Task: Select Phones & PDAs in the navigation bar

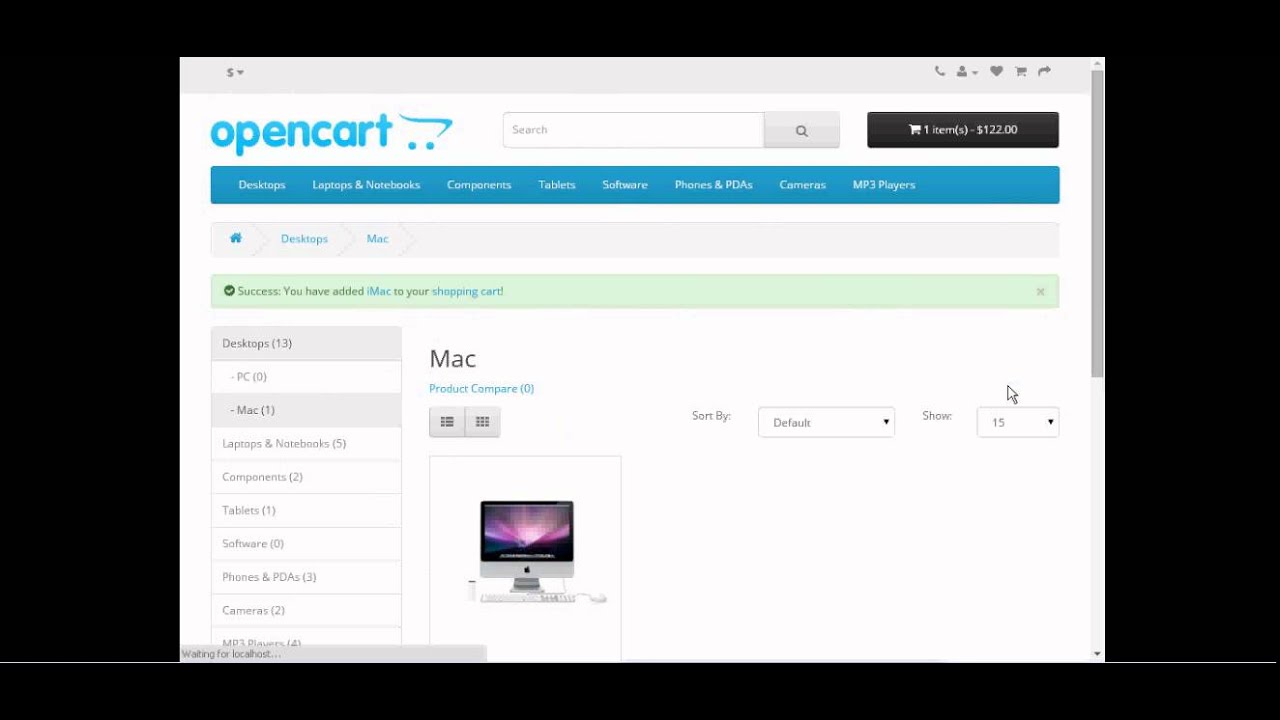Action: [x=713, y=185]
